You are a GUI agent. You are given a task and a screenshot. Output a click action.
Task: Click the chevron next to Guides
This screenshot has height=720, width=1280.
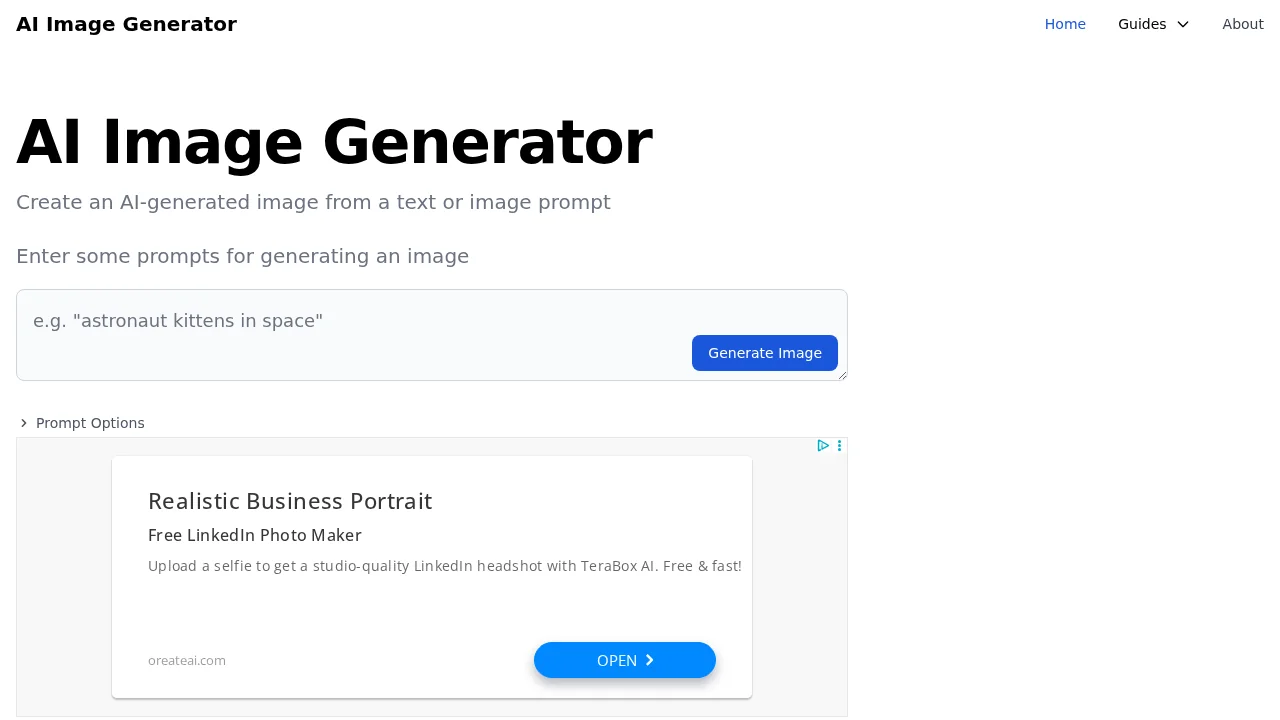(x=1183, y=24)
